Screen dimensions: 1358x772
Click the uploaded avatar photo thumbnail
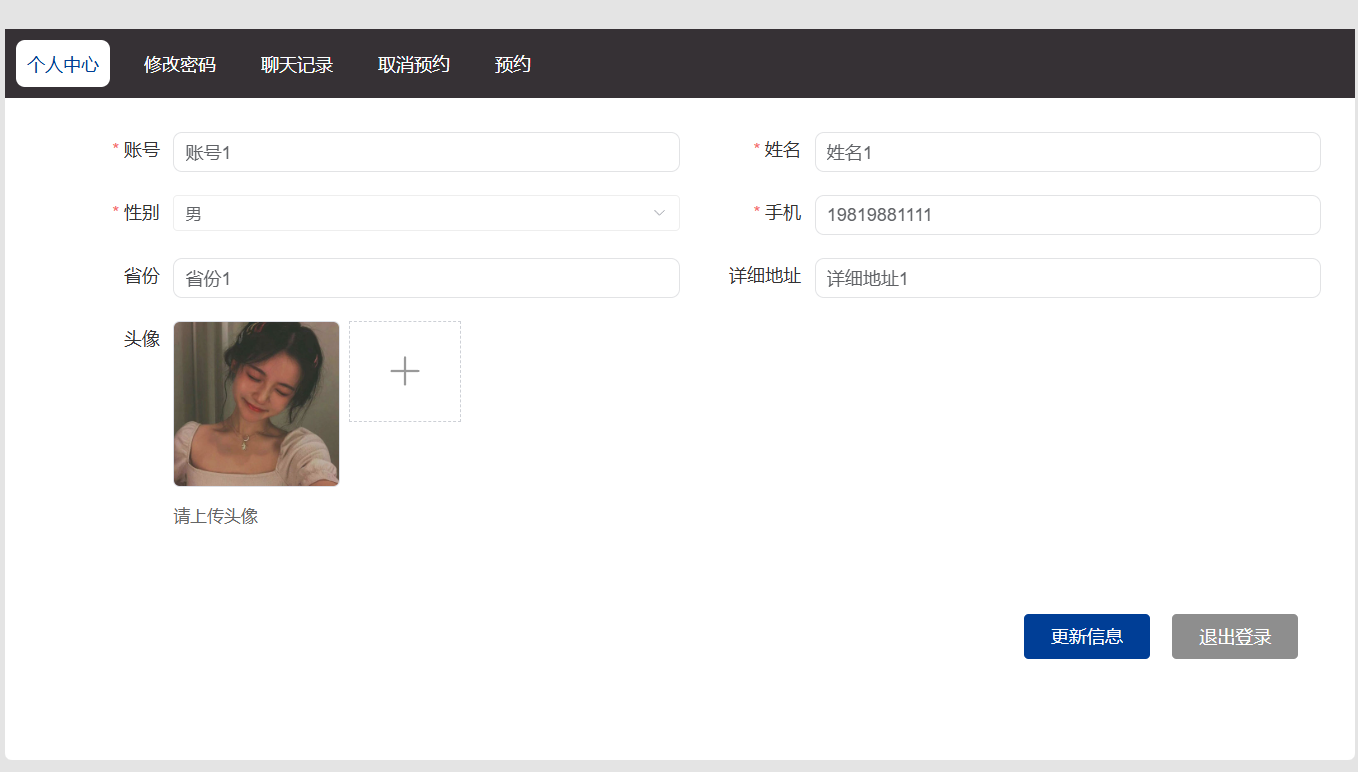pos(256,404)
